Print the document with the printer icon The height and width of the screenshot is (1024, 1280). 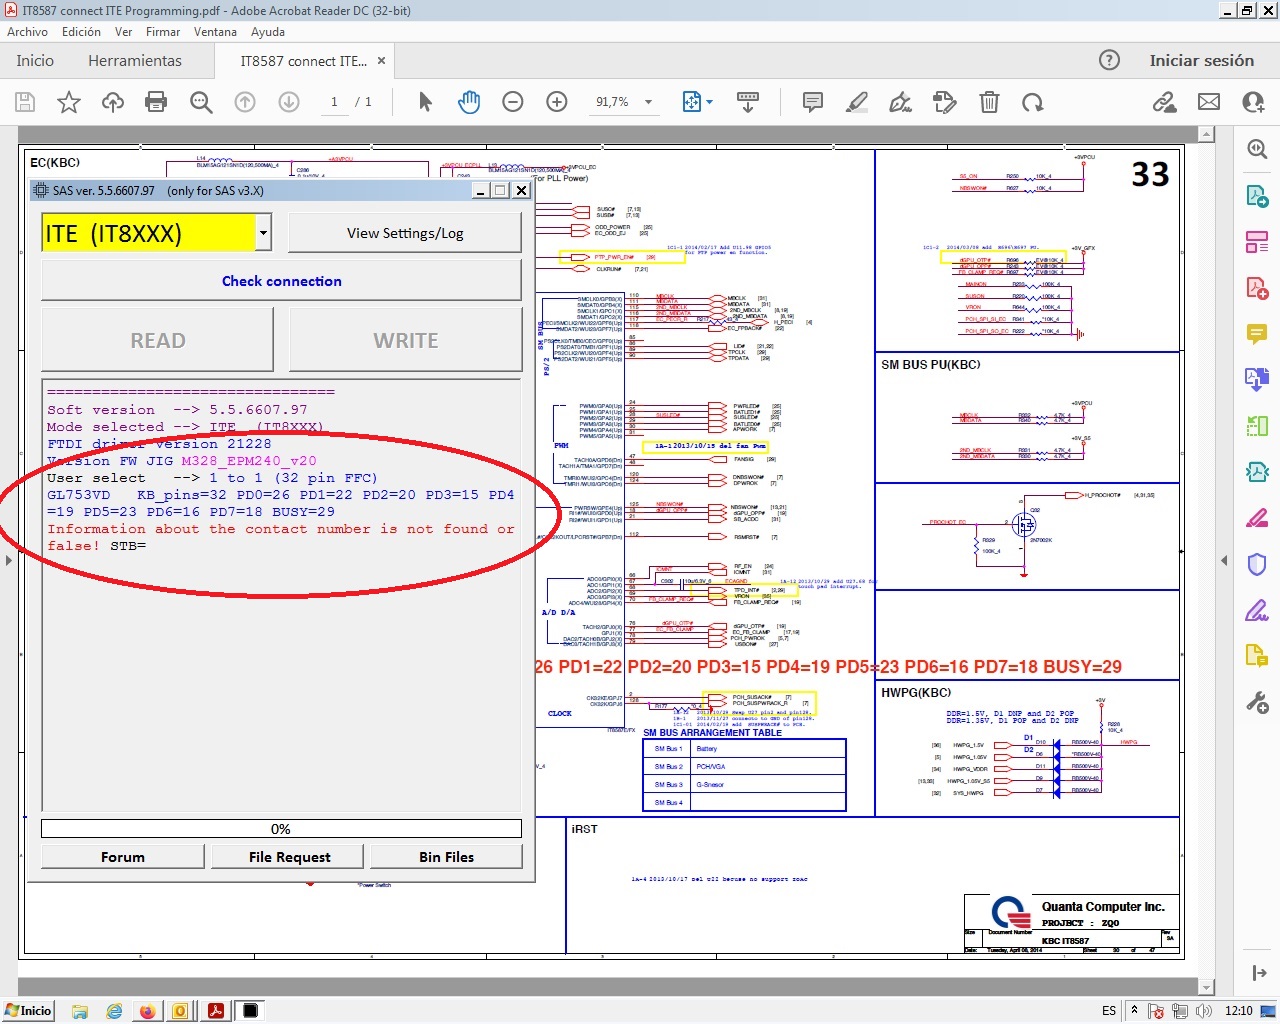[156, 102]
